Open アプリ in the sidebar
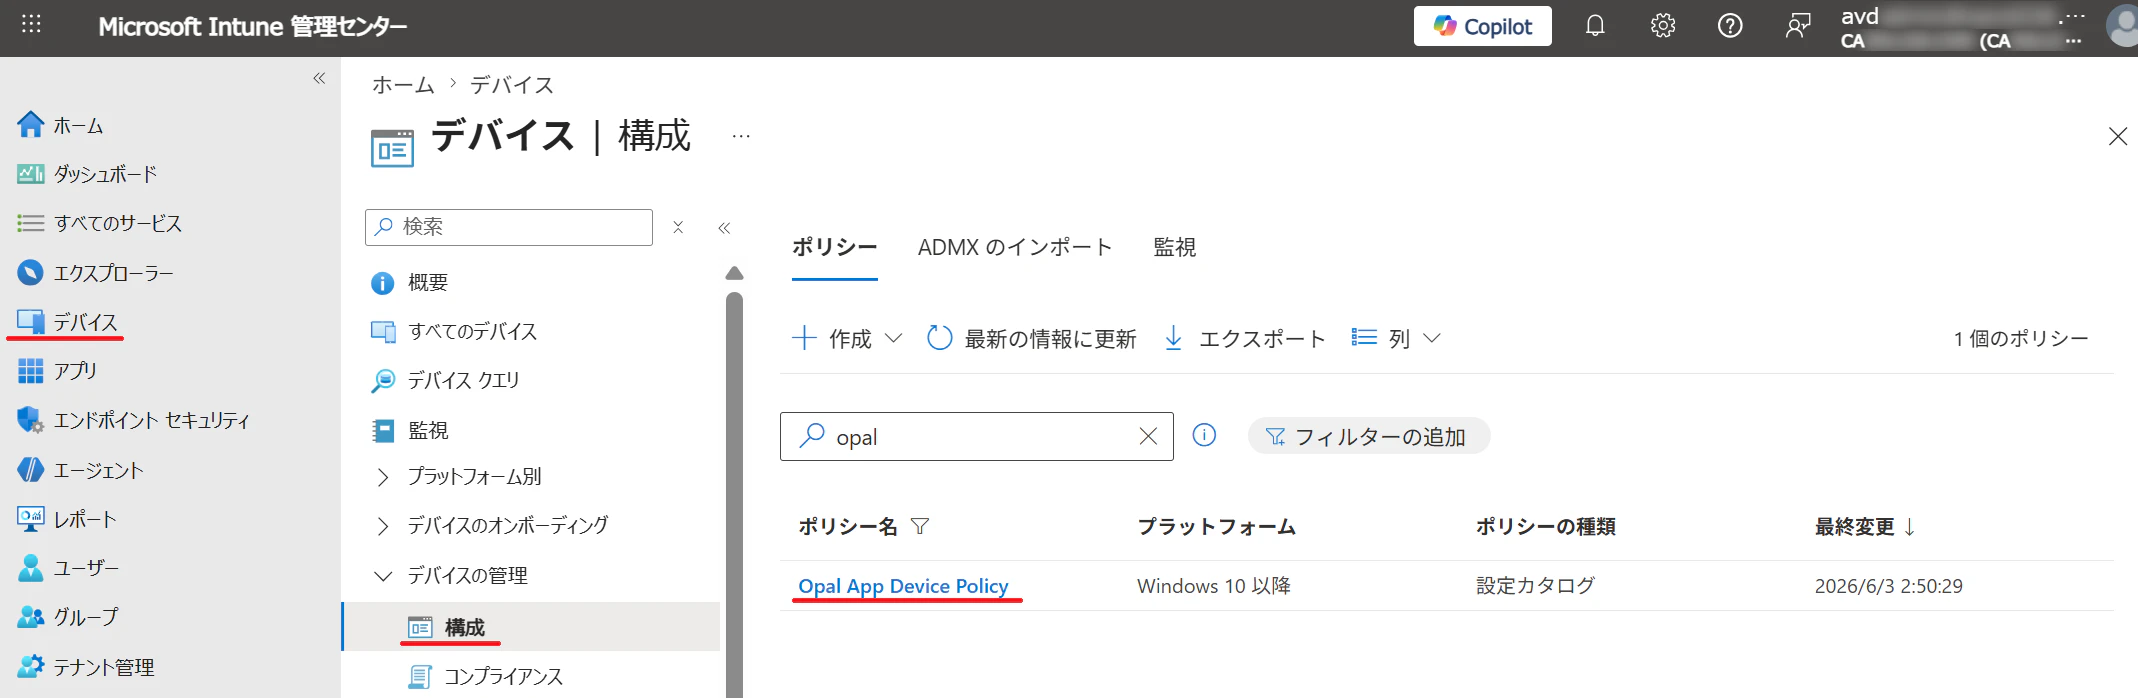Viewport: 2138px width, 698px height. point(58,370)
